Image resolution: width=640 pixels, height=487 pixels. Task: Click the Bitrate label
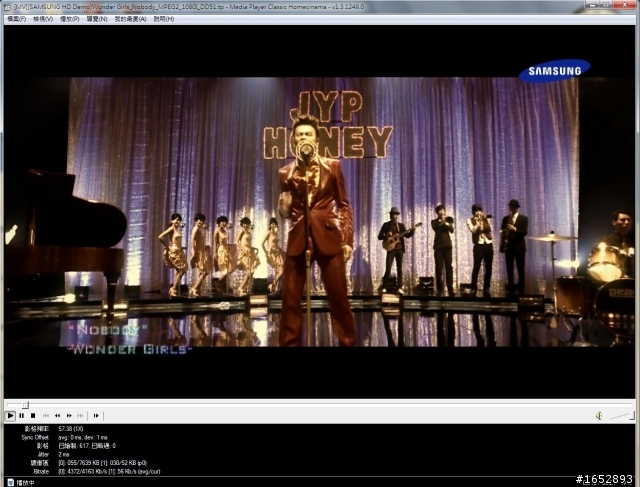click(x=41, y=471)
